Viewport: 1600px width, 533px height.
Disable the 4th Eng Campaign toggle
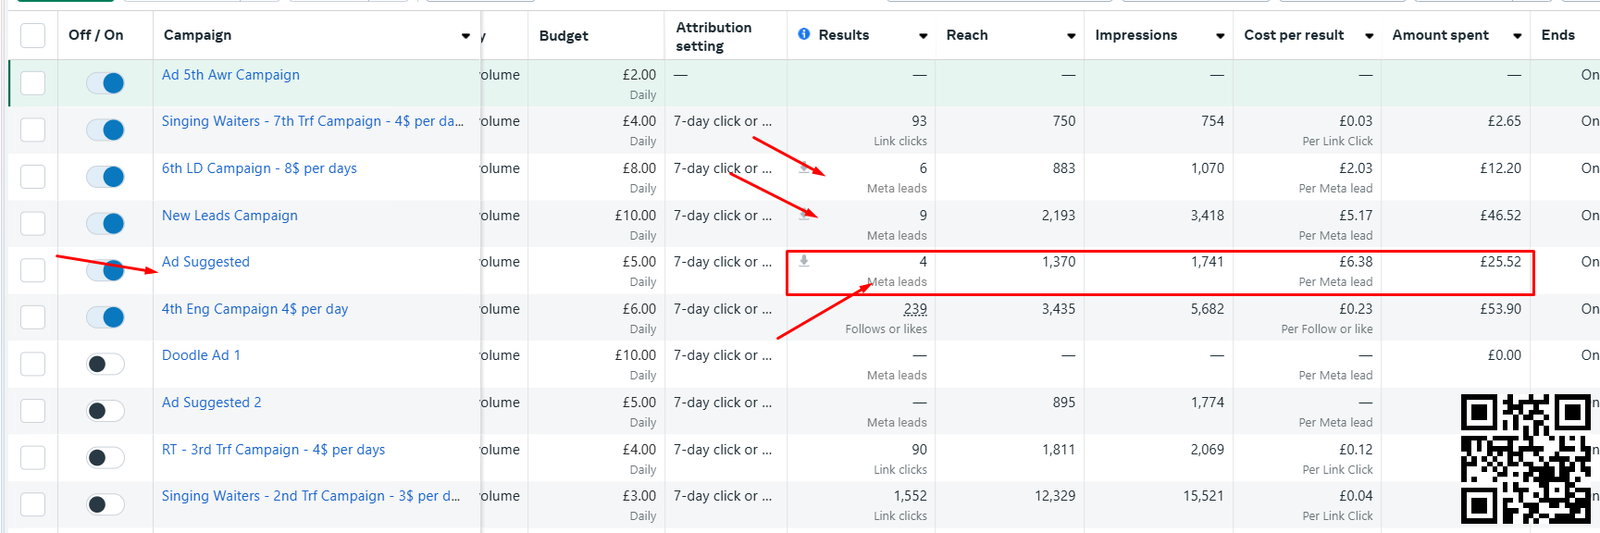point(105,317)
